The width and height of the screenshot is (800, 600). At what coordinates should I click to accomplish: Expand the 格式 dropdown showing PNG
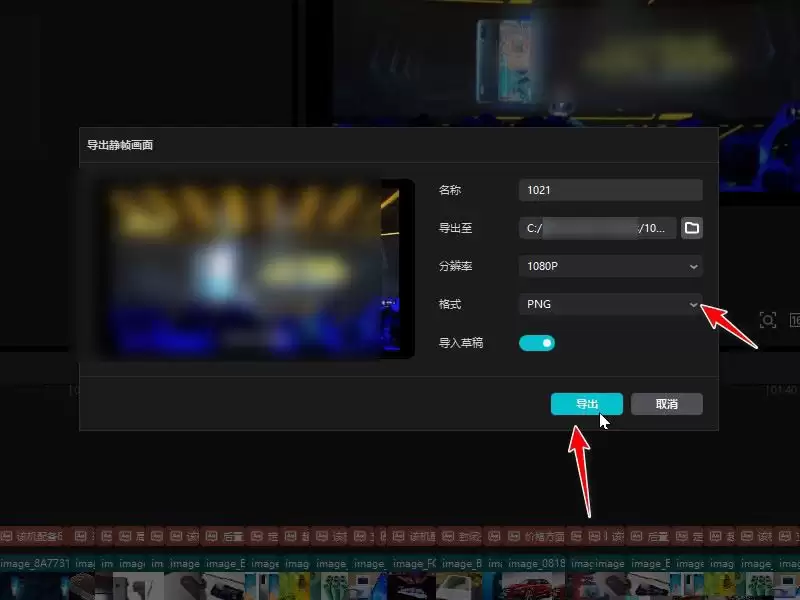tap(610, 304)
